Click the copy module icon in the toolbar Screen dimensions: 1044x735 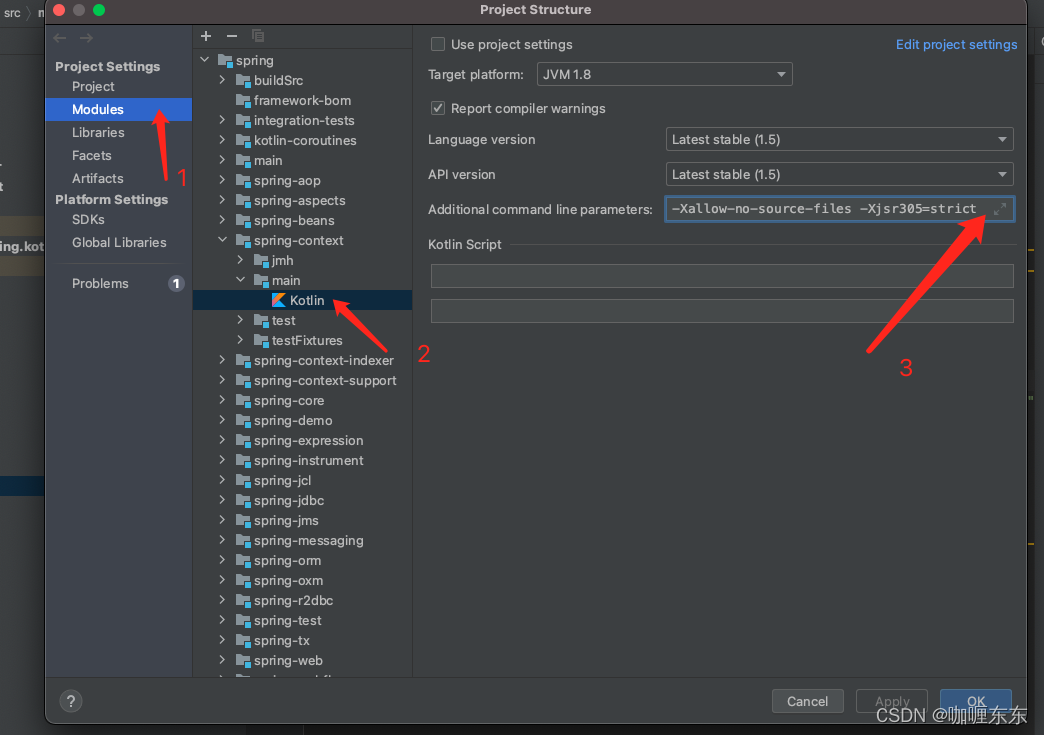pos(257,35)
